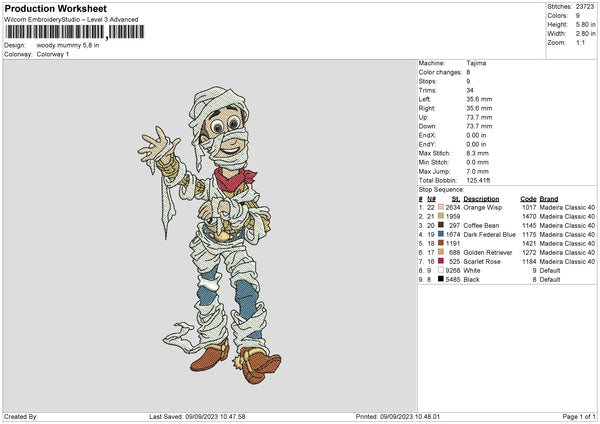Click the Golden Retriever color swatch

tap(441, 252)
